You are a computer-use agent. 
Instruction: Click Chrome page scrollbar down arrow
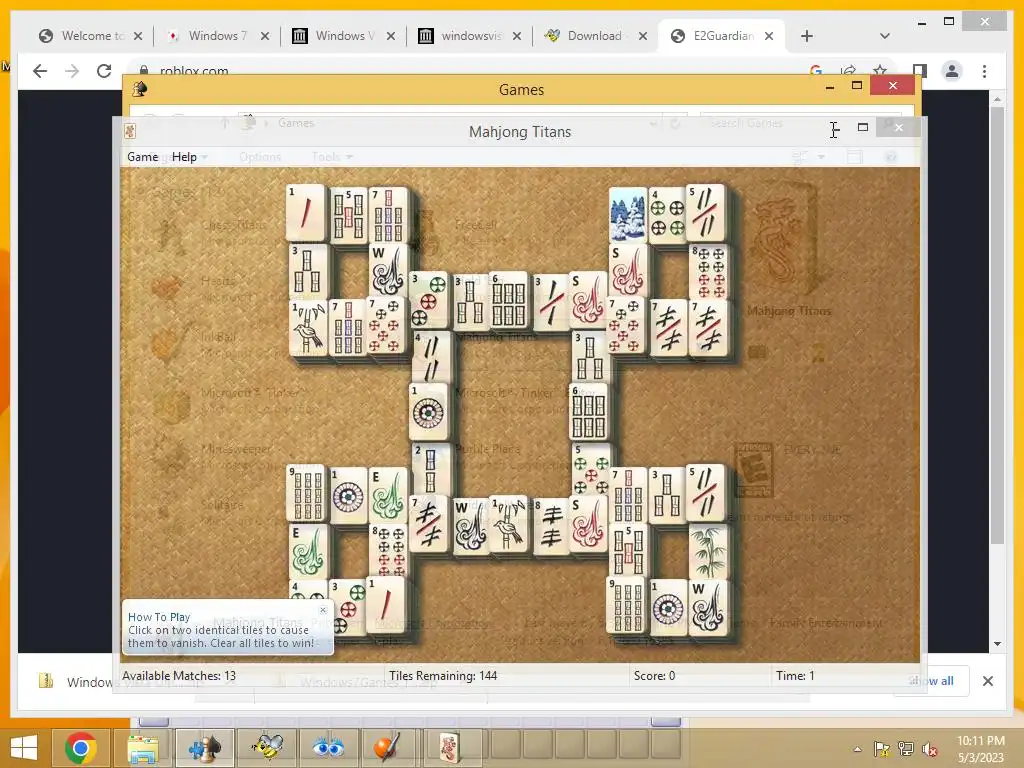pos(997,644)
